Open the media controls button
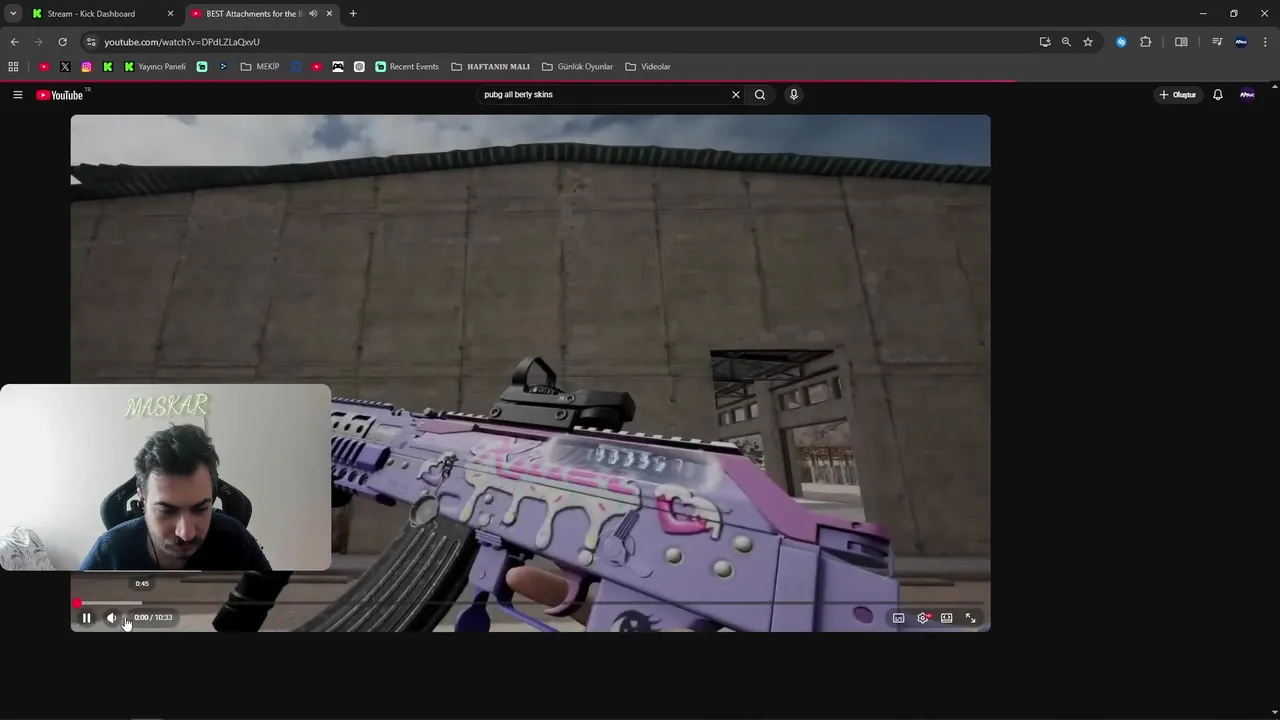Viewport: 1280px width, 720px height. click(1217, 42)
